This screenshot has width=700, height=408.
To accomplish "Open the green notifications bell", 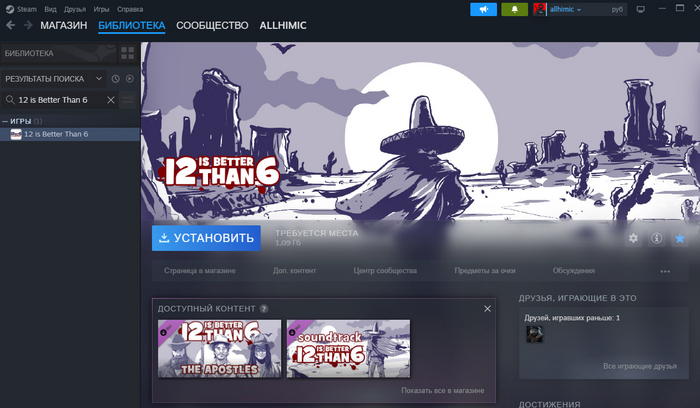I will click(x=514, y=9).
